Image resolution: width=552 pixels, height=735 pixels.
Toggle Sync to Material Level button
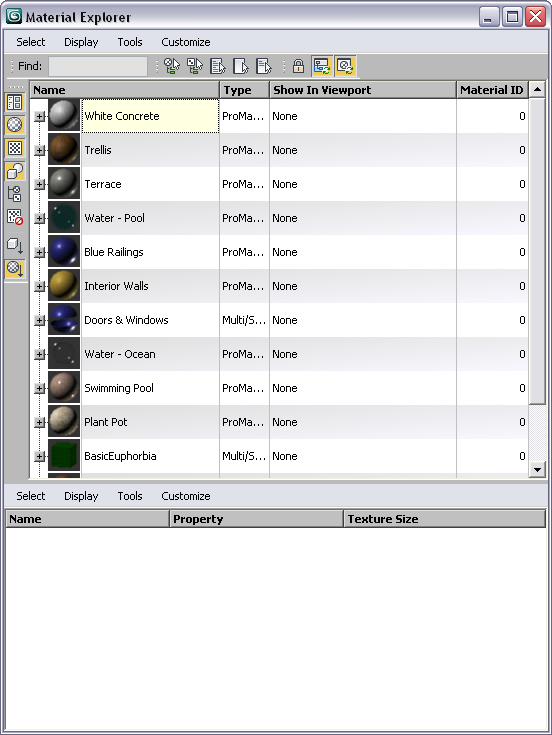(x=345, y=66)
